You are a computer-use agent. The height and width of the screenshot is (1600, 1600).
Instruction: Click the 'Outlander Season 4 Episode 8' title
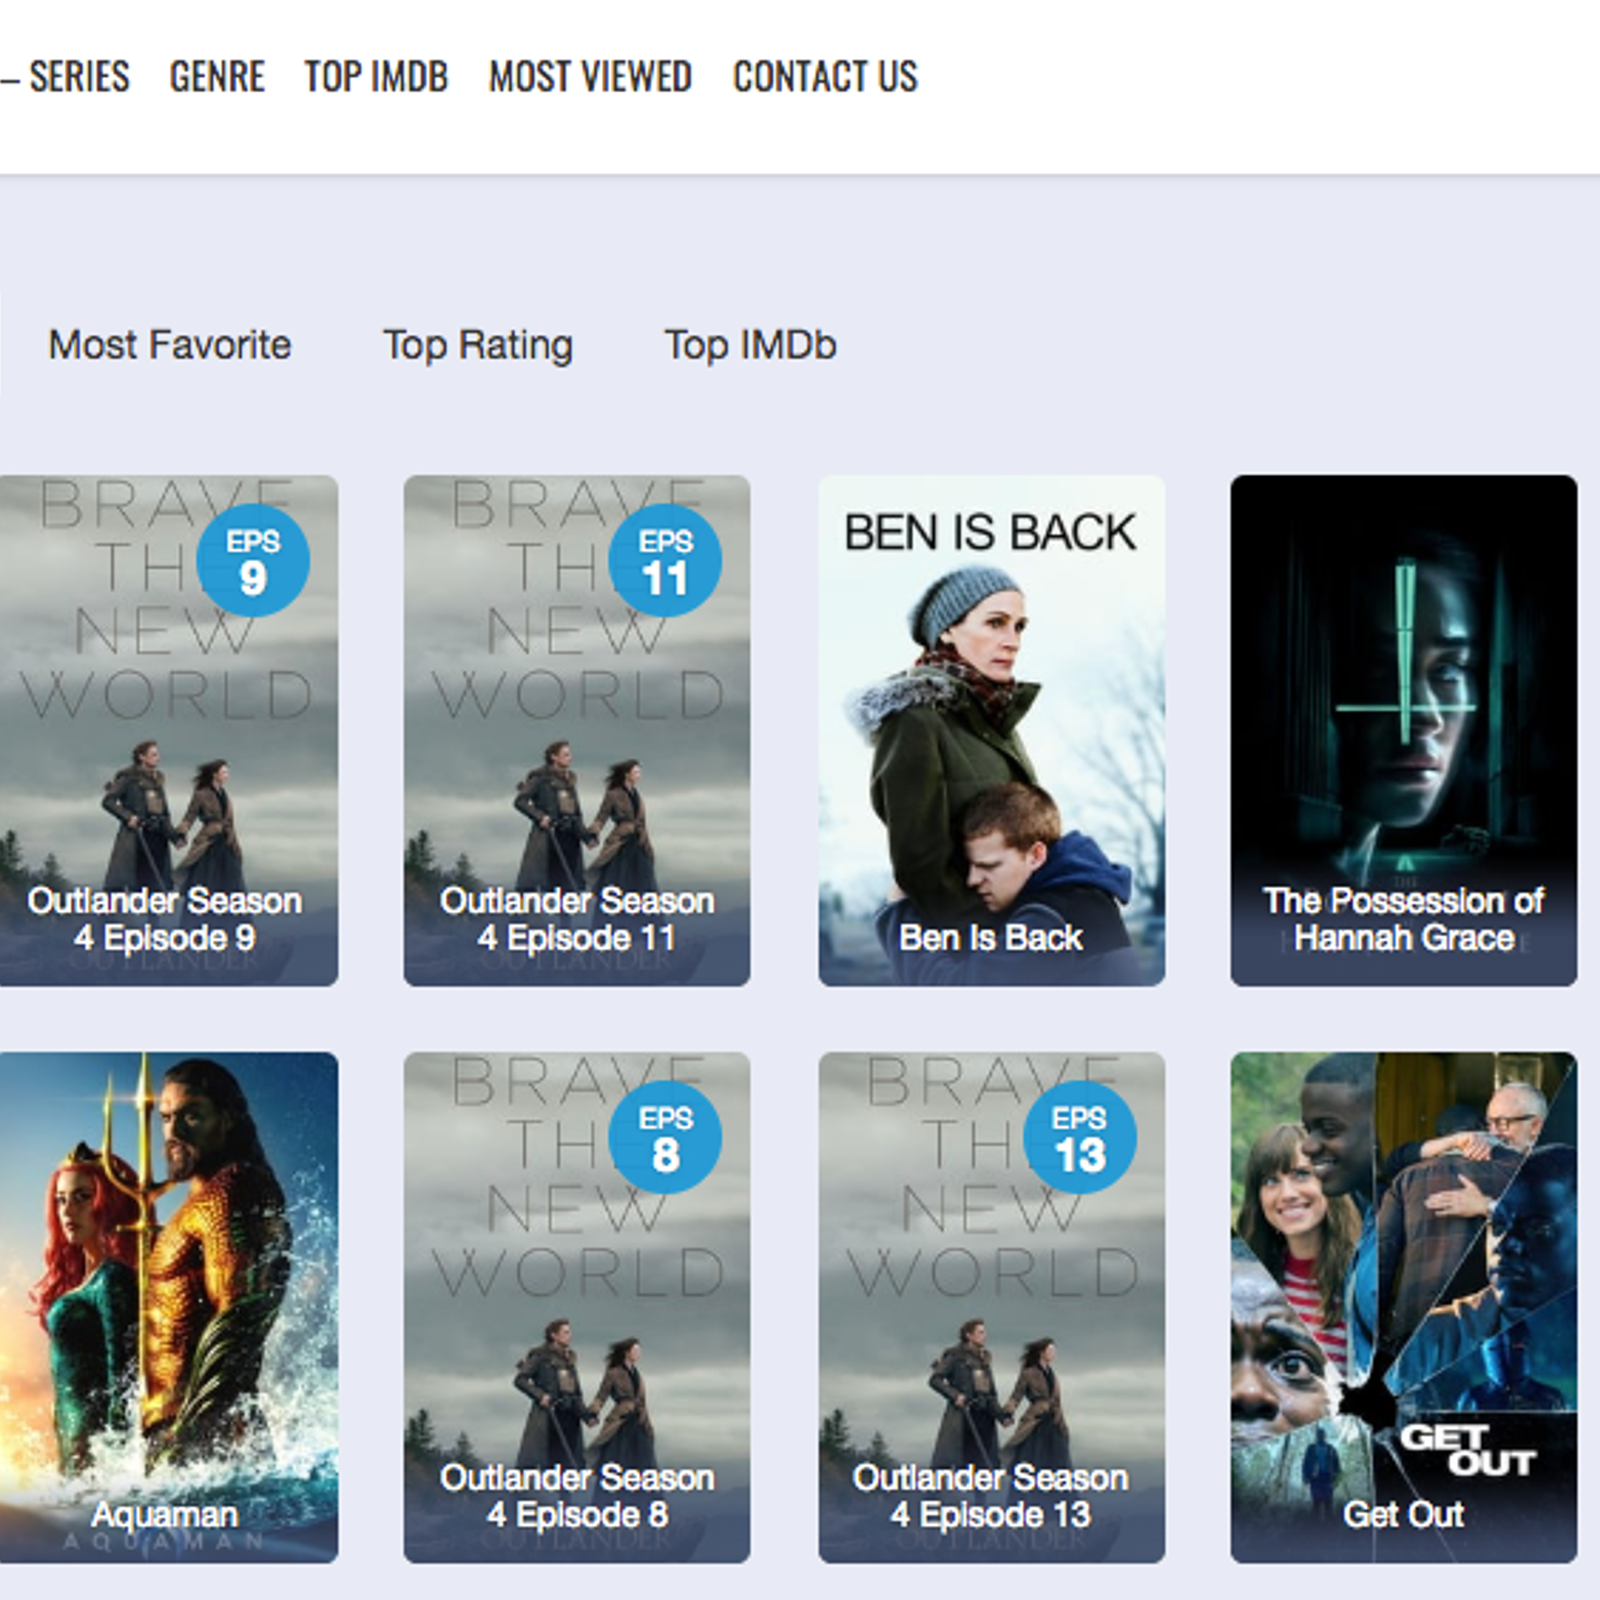tap(577, 1496)
